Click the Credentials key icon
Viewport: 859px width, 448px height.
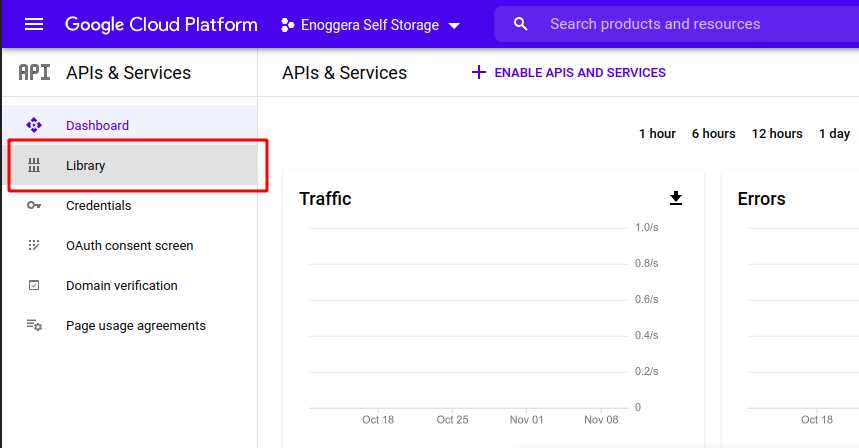pyautogui.click(x=34, y=205)
